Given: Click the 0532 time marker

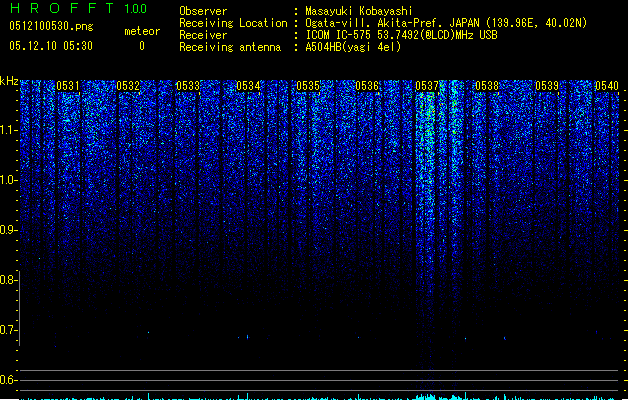Looking at the screenshot, I should [128, 86].
